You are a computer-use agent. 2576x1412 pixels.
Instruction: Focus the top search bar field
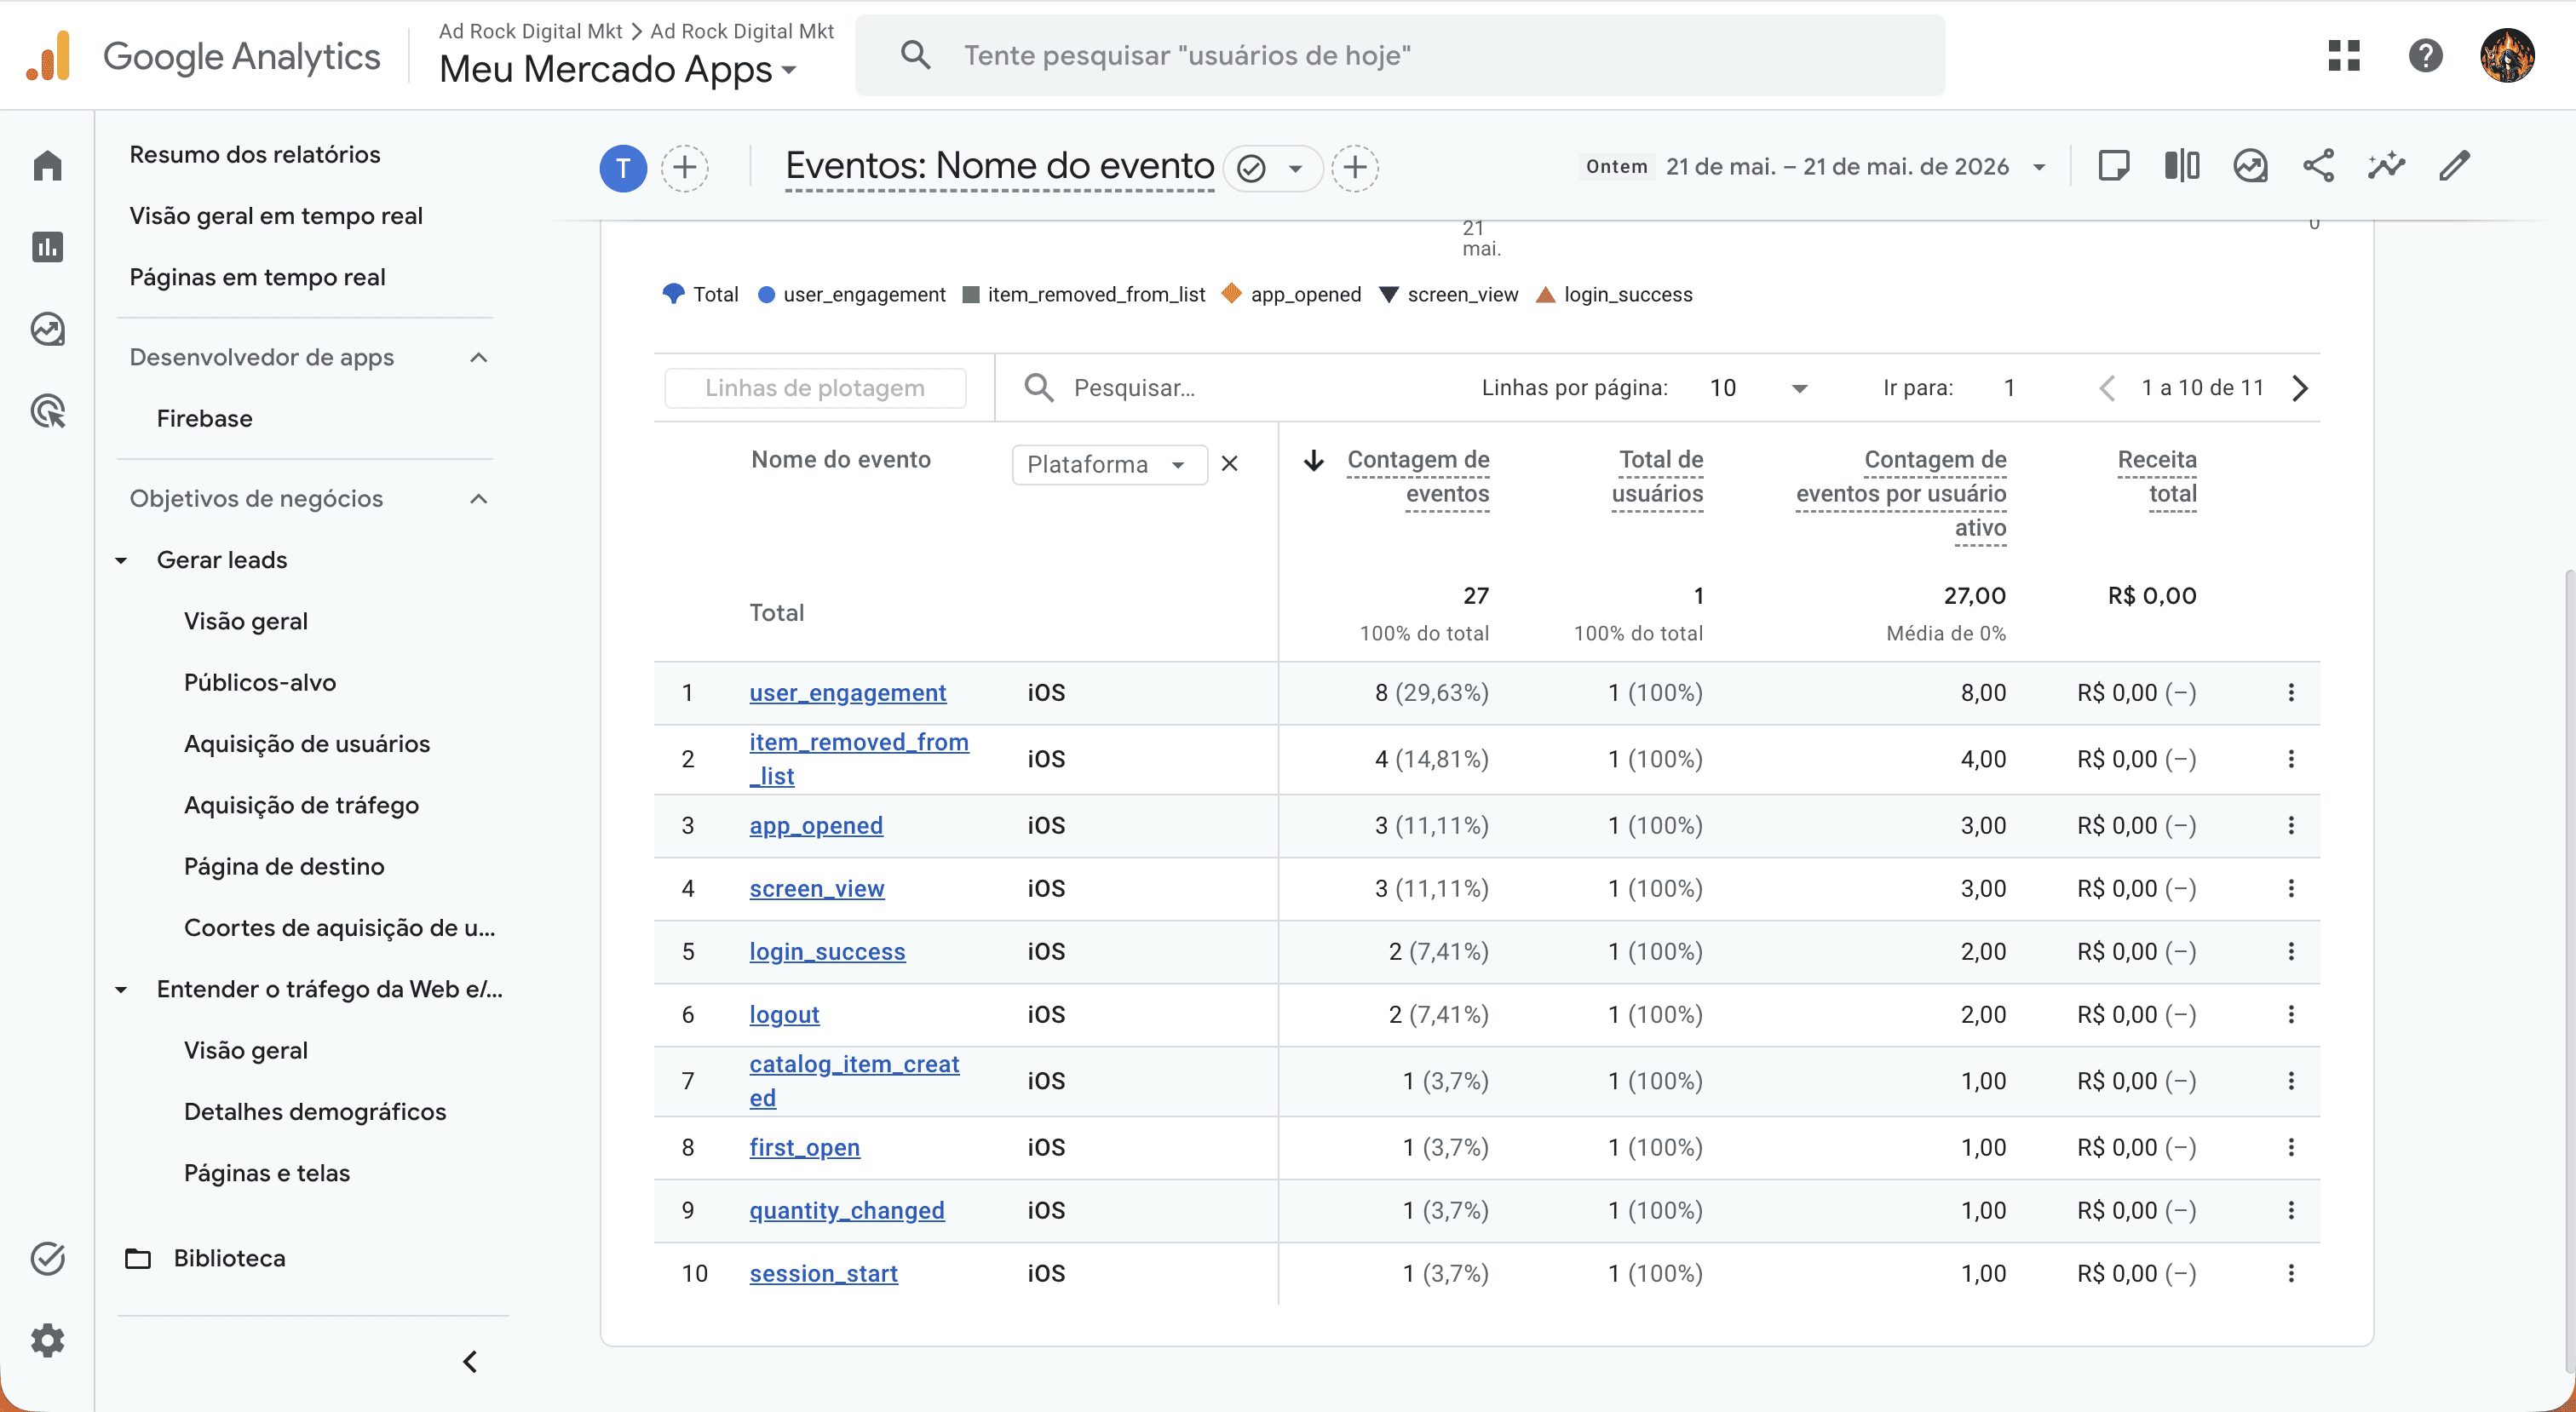click(1400, 55)
